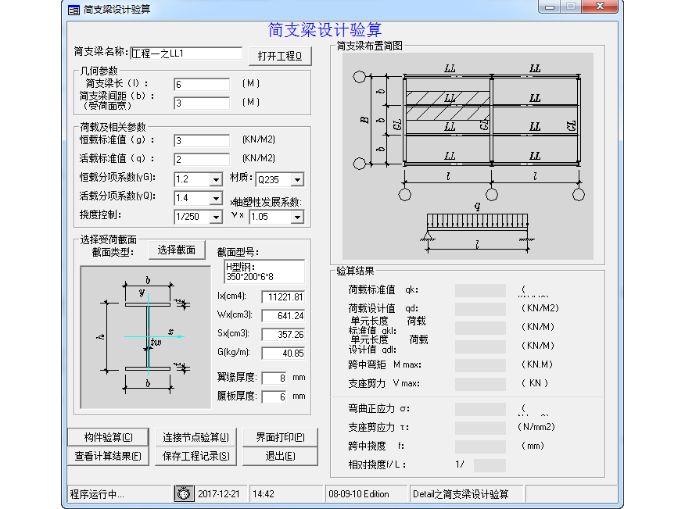
Task: Expand the 挠度控制 1/250 dropdown
Action: (x=215, y=217)
